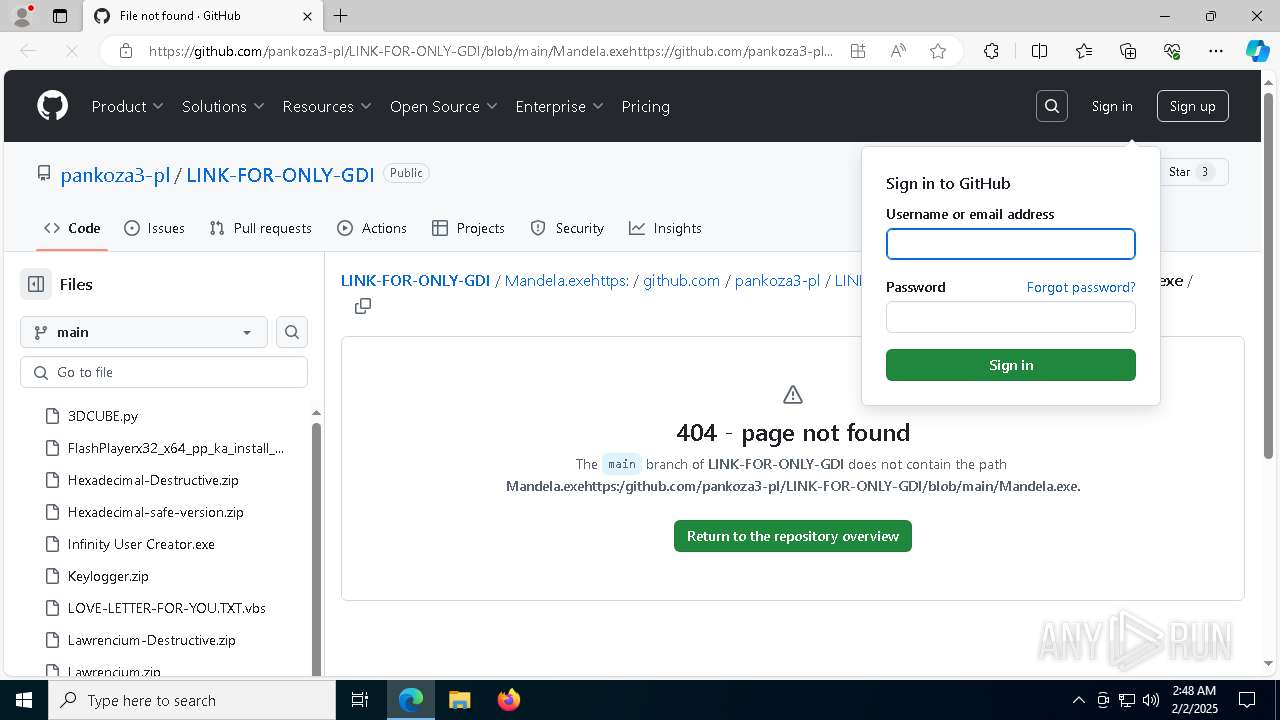Viewport: 1280px width, 720px height.
Task: Open pankoza3-pl owner link
Action: [115, 174]
